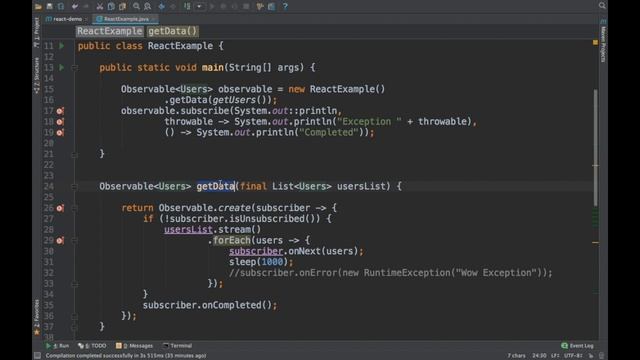This screenshot has height=360, width=640.
Task: Open the Run tool window button
Action: pos(58,346)
